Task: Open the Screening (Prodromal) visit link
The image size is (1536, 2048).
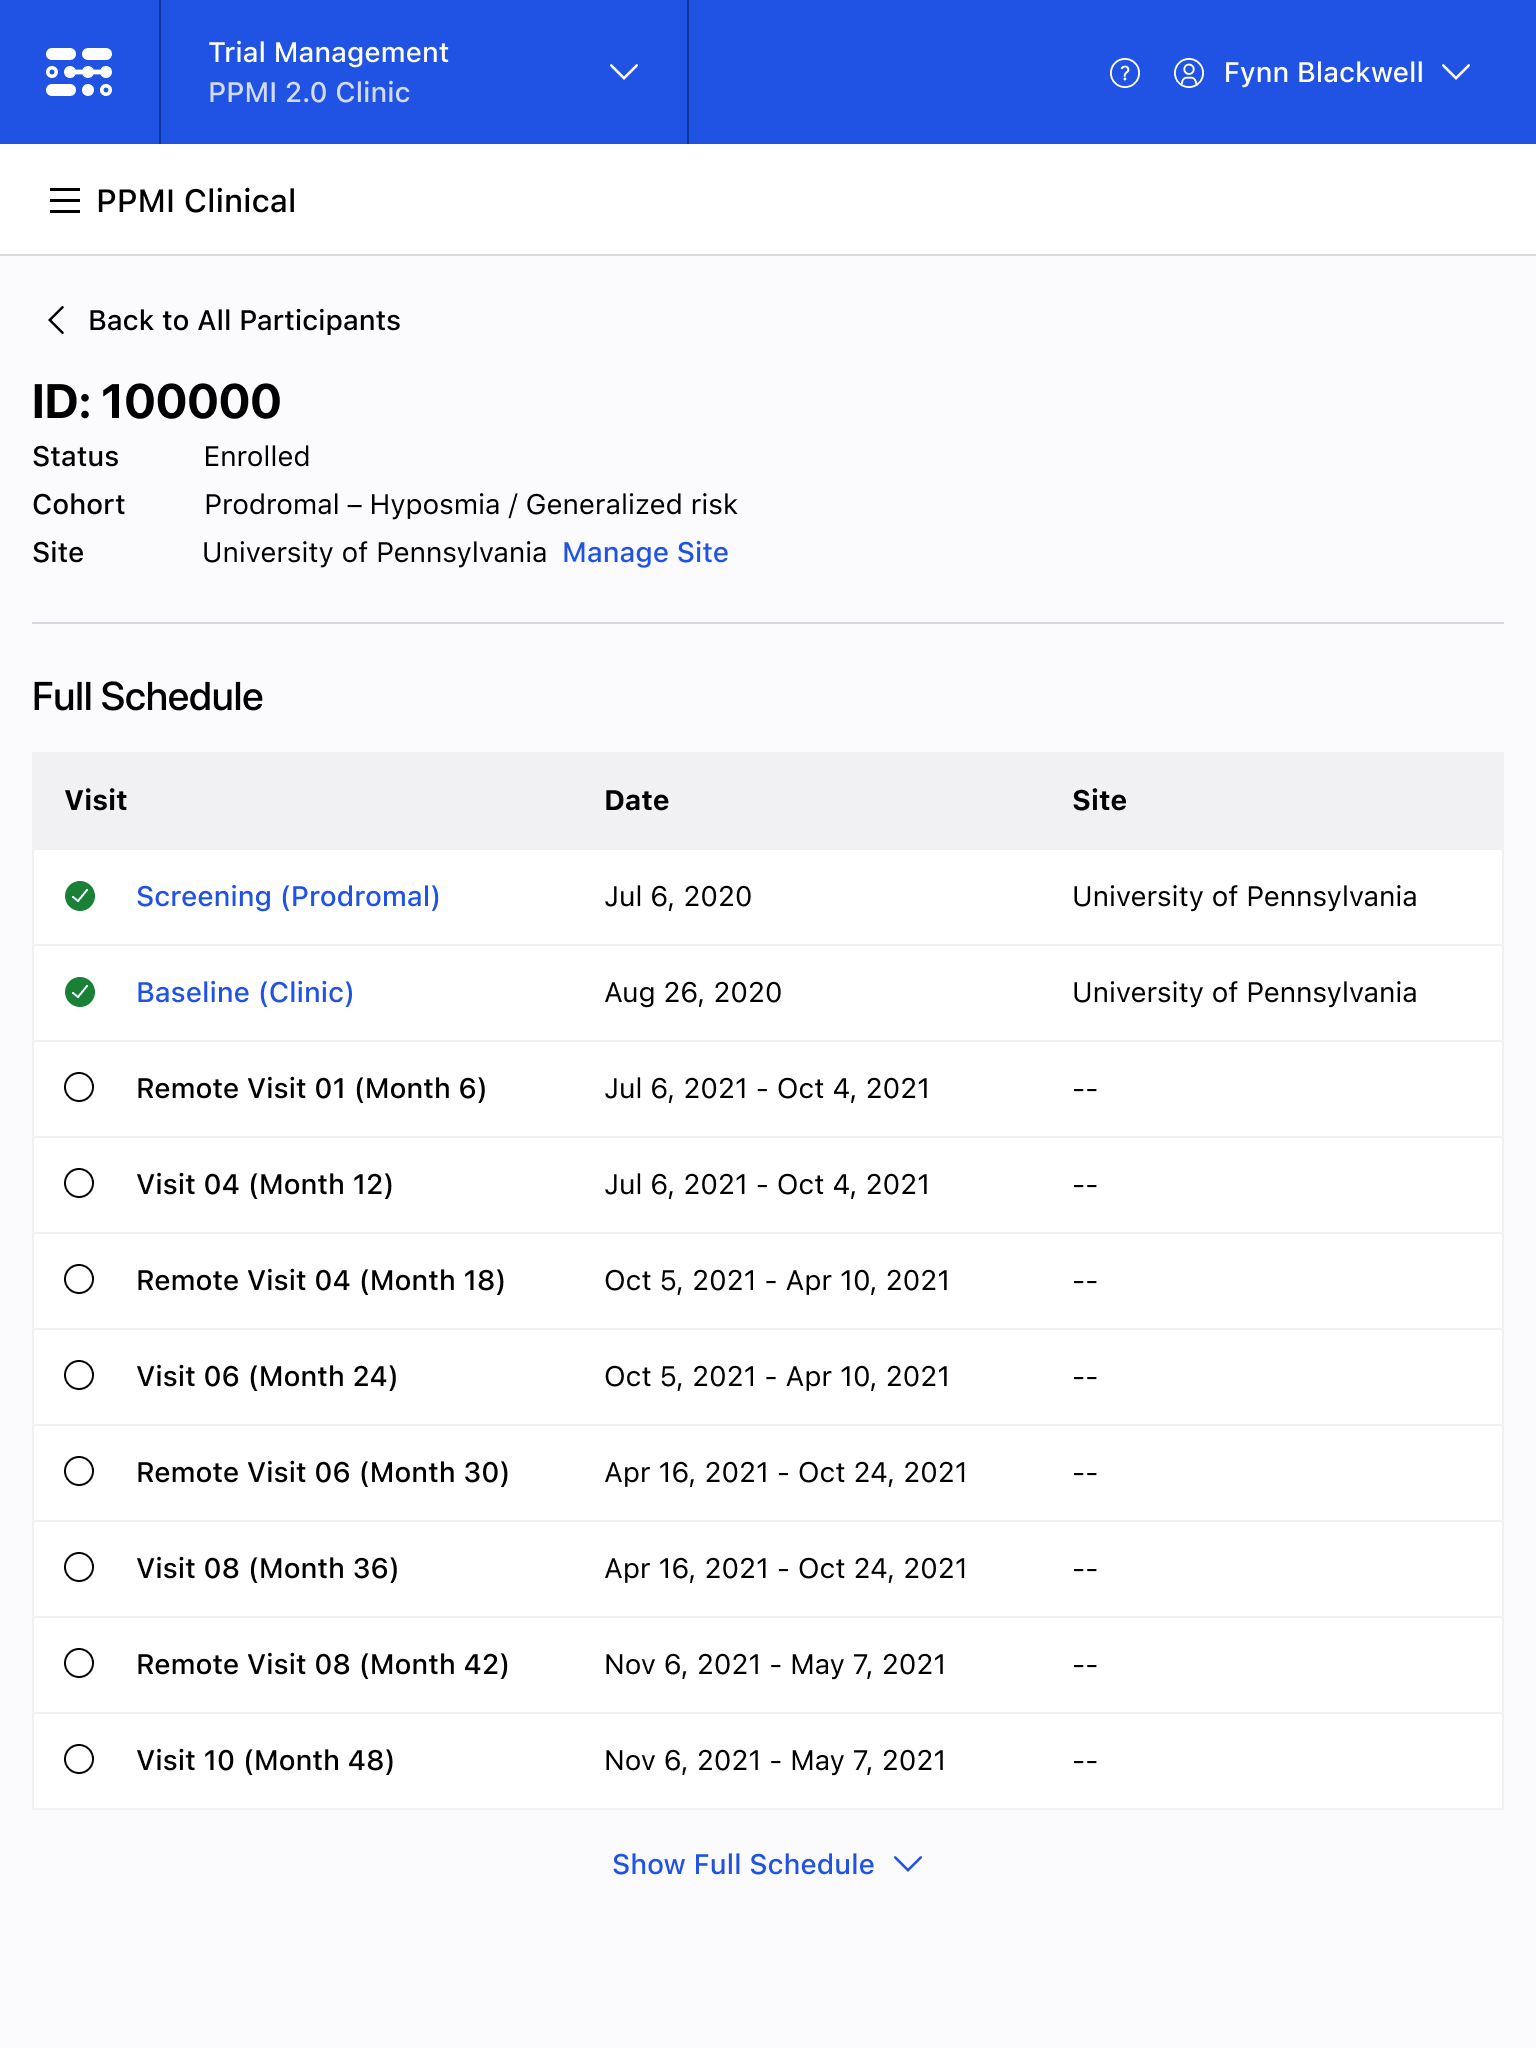Action: (288, 896)
